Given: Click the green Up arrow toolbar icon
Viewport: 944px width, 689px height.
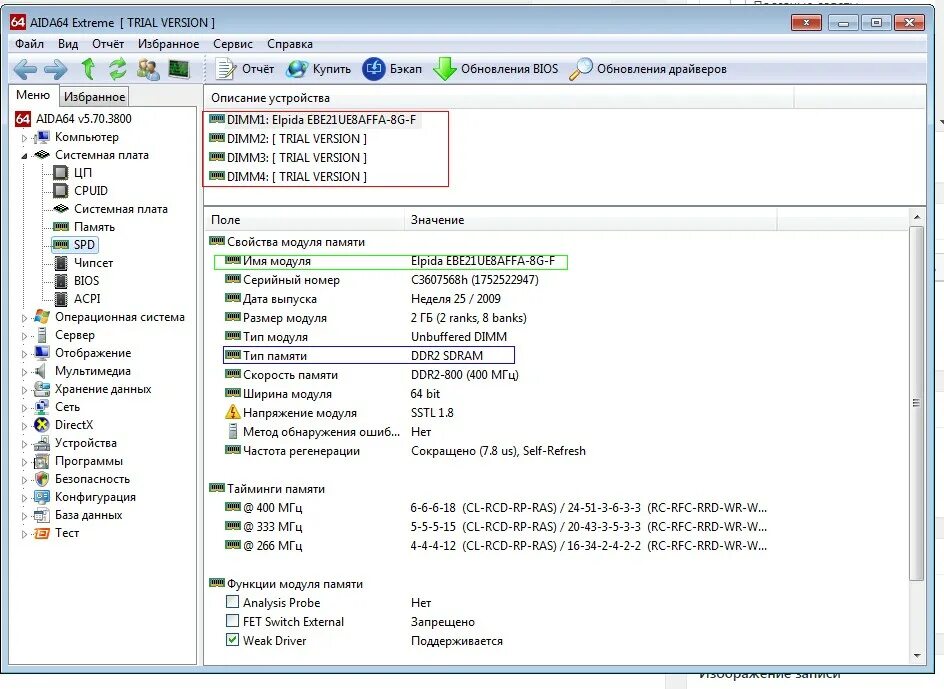Looking at the screenshot, I should tap(88, 69).
